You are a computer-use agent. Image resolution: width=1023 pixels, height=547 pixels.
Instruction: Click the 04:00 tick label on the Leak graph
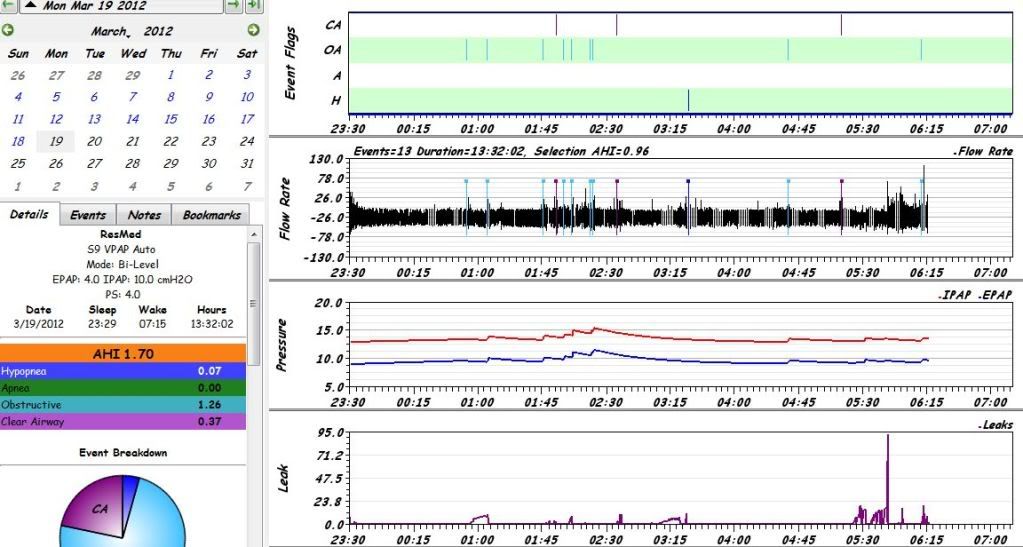click(x=734, y=540)
